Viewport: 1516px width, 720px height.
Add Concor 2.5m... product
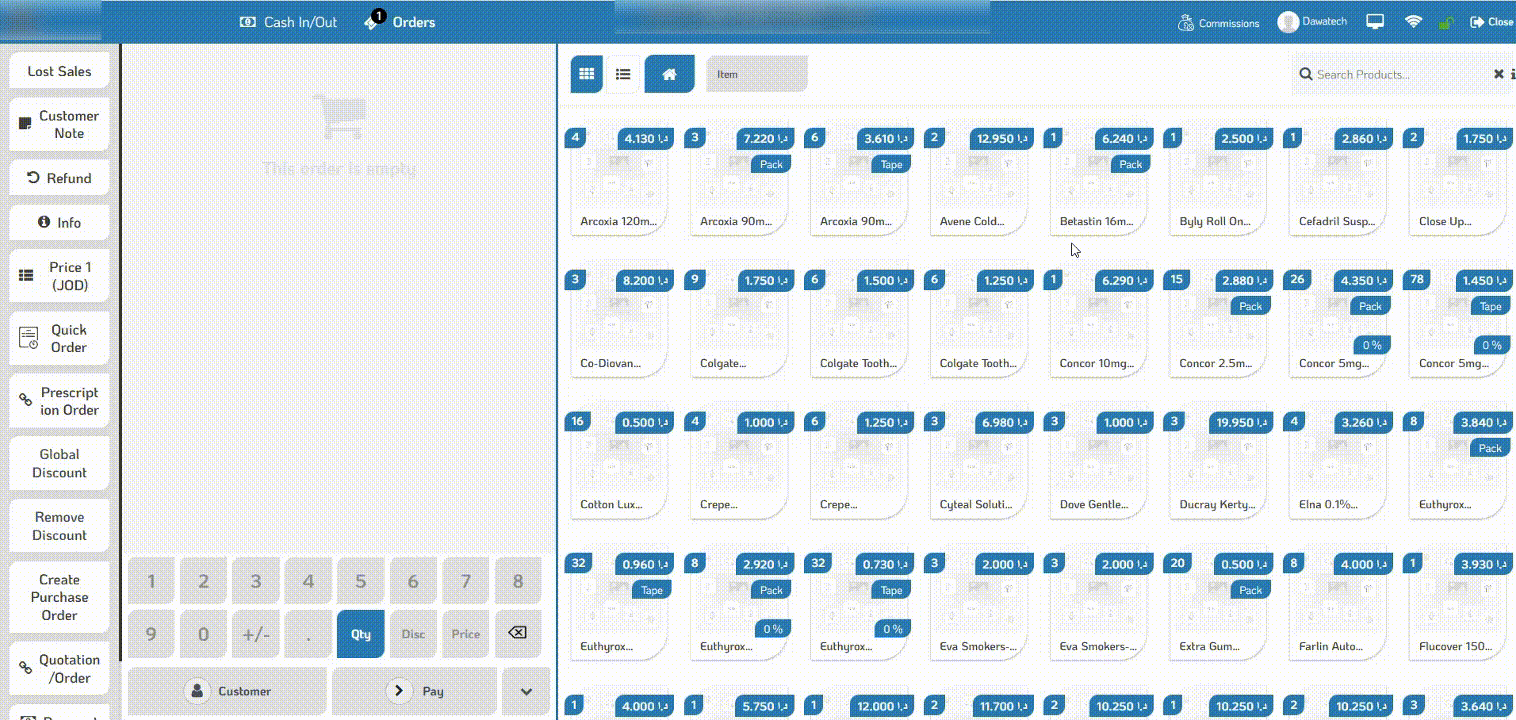click(x=1218, y=322)
